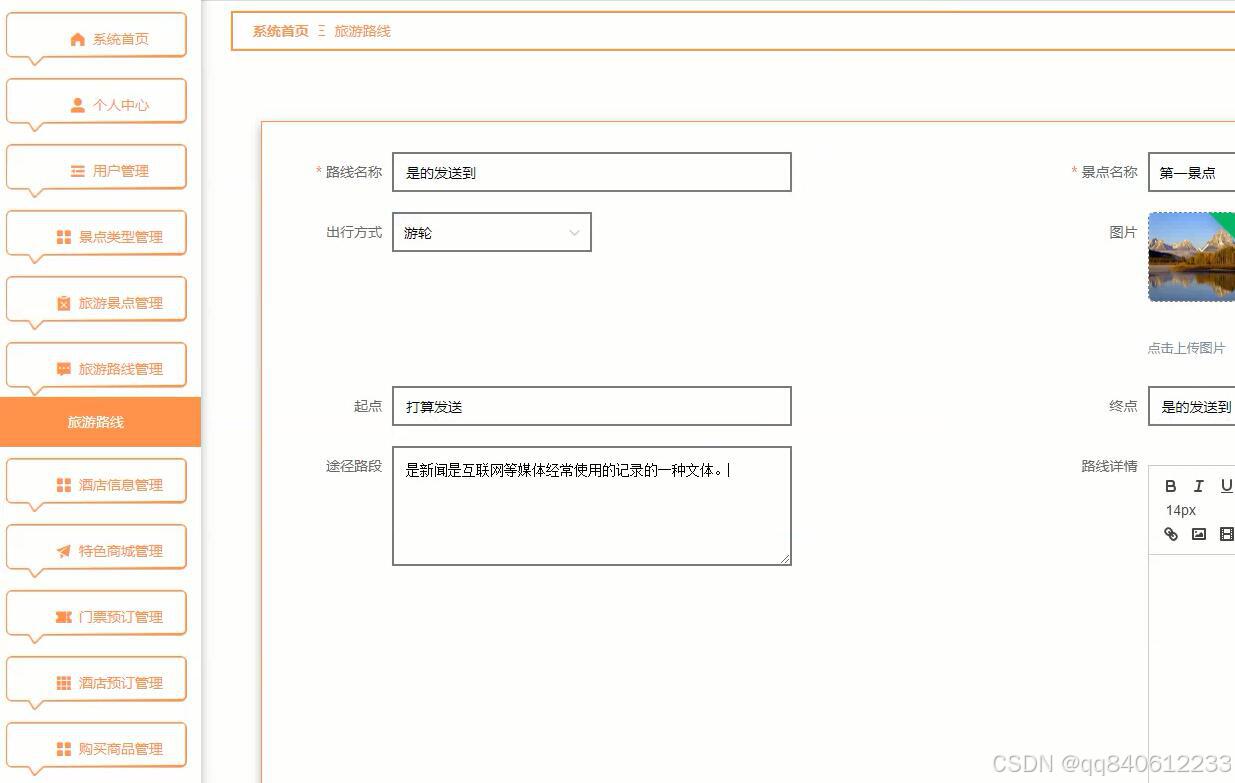Click the 点击上传图片 upload link

[1187, 347]
